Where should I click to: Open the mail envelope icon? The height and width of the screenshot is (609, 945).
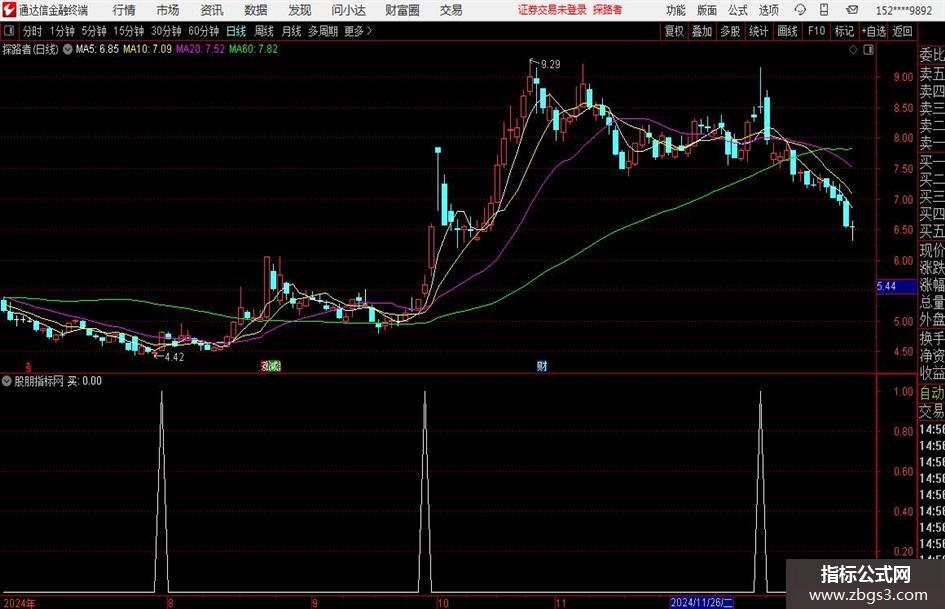coord(852,10)
